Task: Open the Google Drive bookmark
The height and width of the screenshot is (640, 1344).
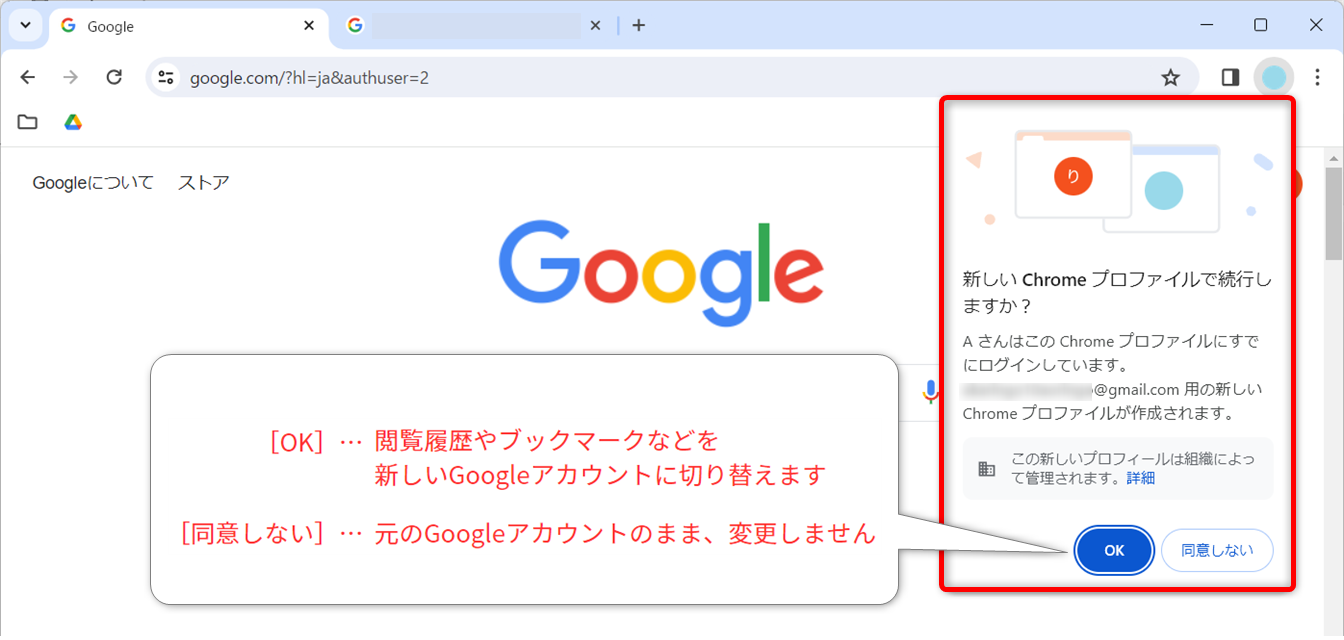Action: pyautogui.click(x=73, y=122)
